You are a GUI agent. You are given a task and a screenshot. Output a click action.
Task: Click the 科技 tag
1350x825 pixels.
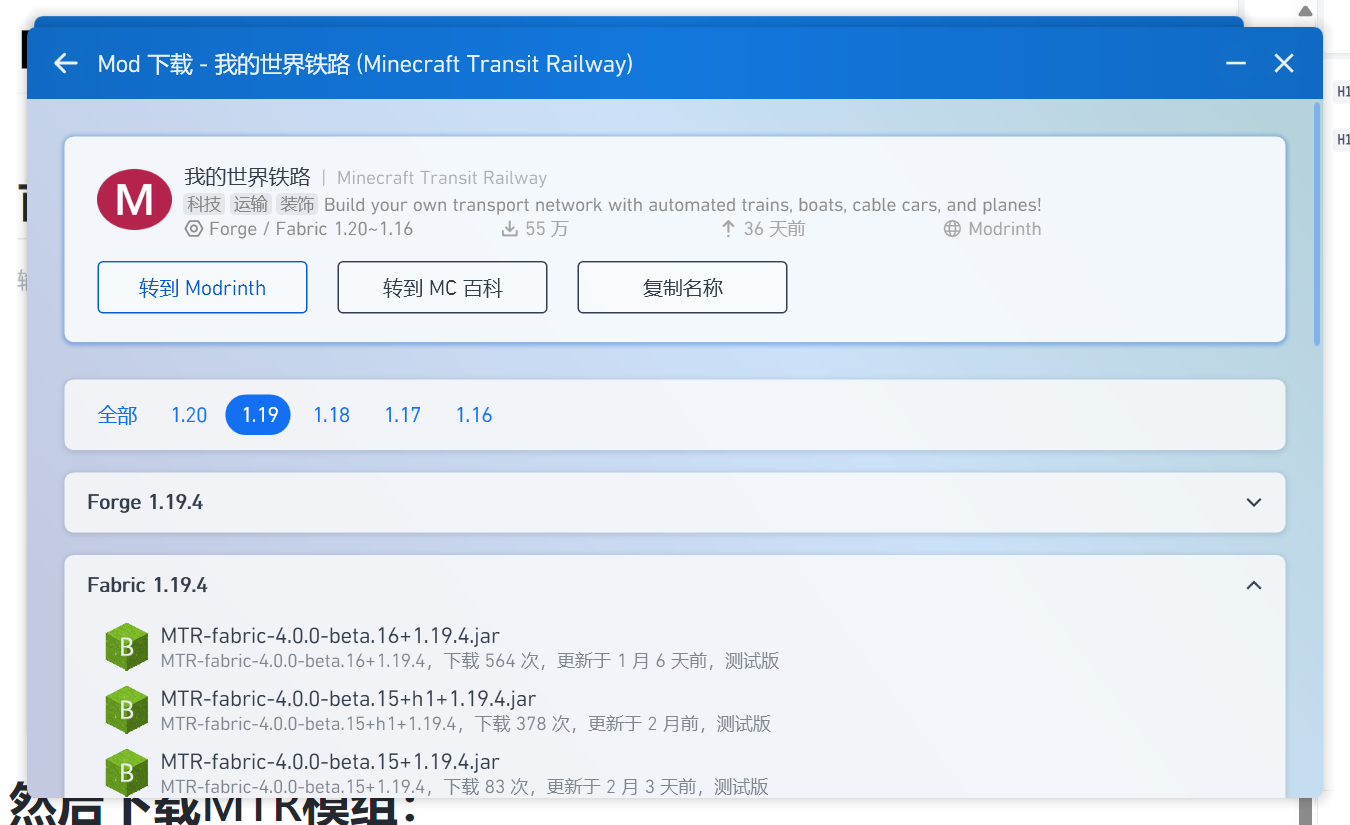204,204
